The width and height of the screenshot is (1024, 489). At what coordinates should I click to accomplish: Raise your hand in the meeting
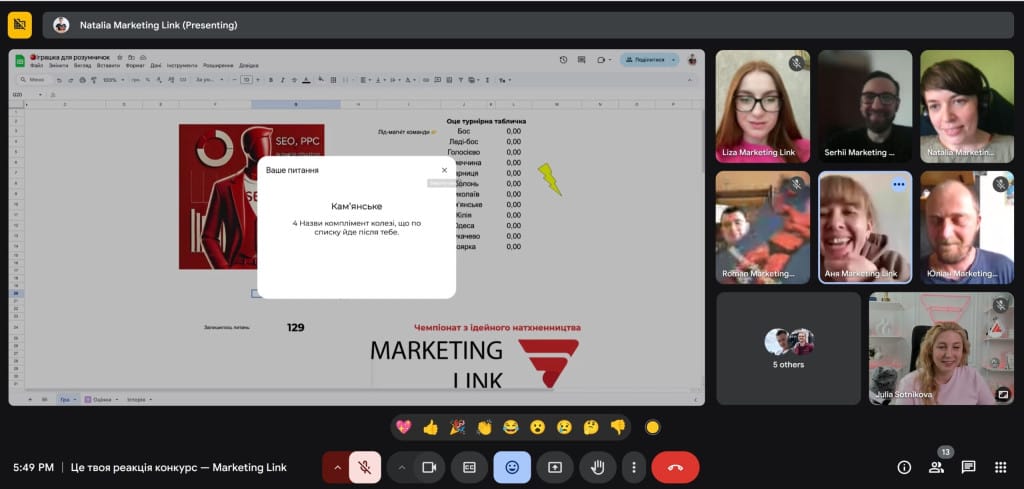pyautogui.click(x=598, y=467)
